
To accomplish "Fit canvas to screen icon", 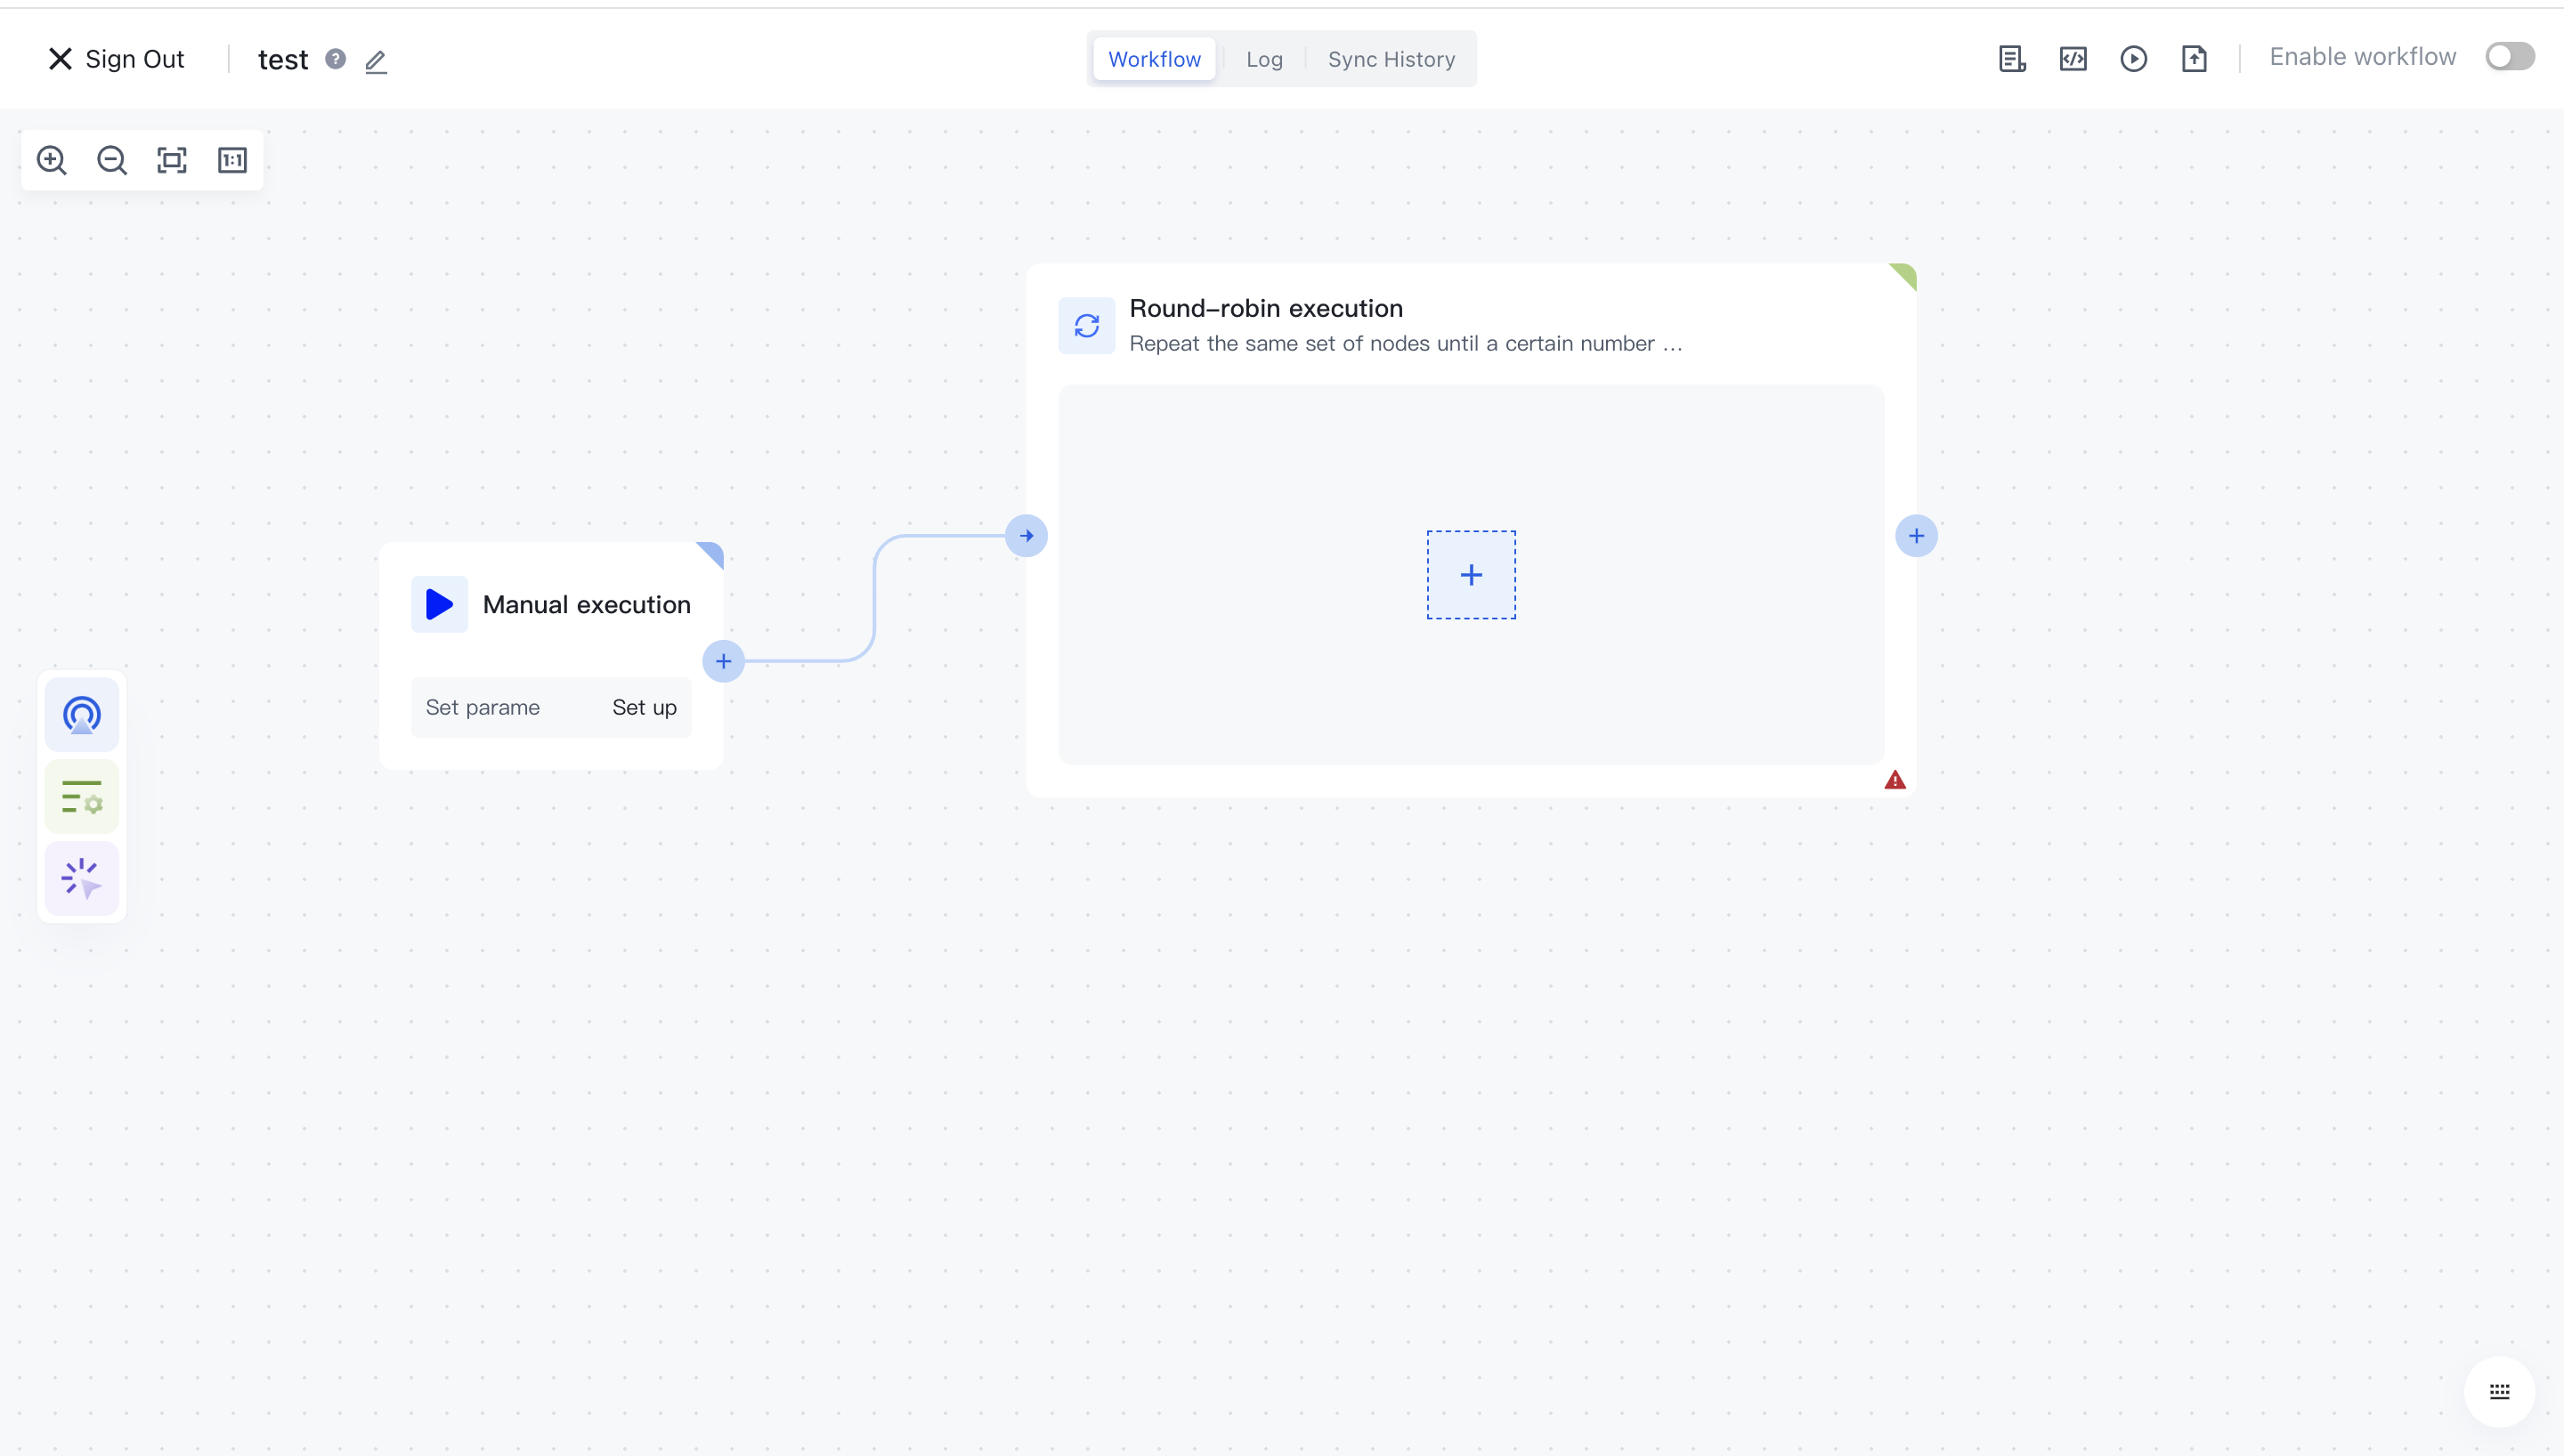I will [x=172, y=160].
